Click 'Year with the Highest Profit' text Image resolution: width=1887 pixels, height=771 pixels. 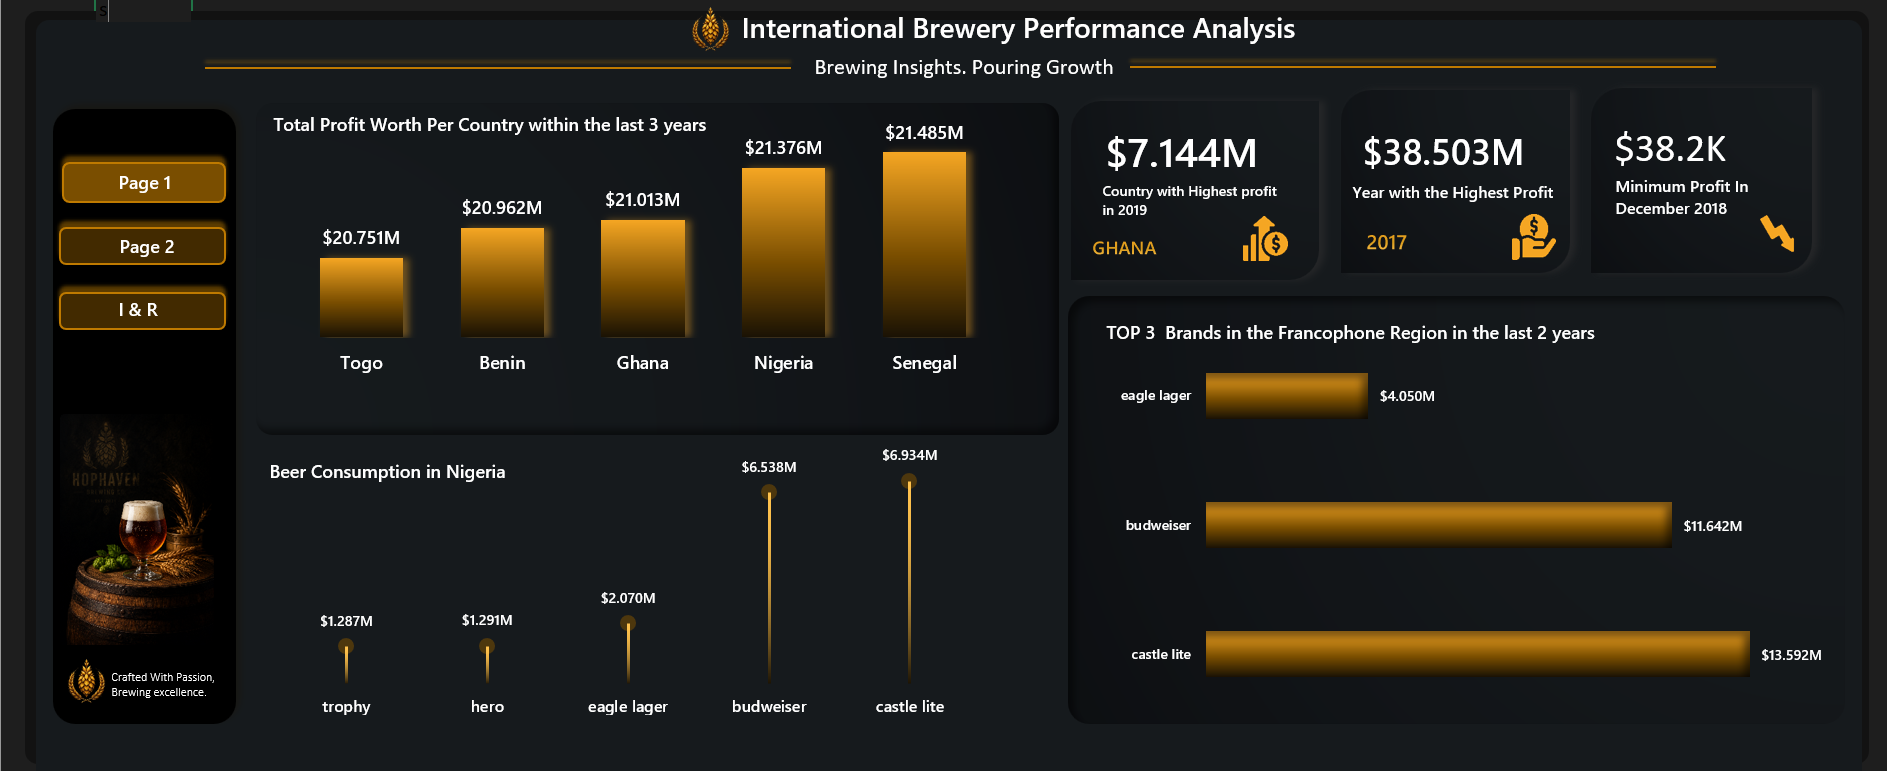coord(1452,192)
